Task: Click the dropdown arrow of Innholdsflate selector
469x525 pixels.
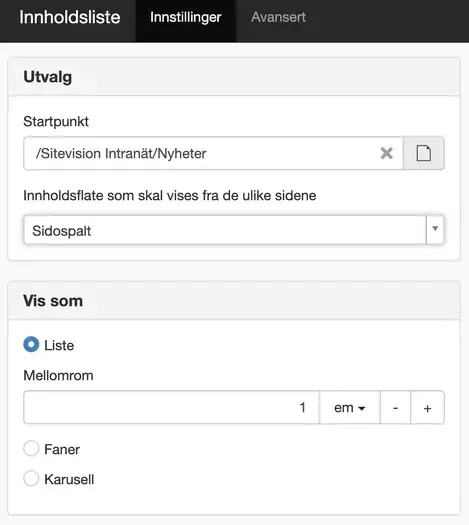Action: point(435,229)
